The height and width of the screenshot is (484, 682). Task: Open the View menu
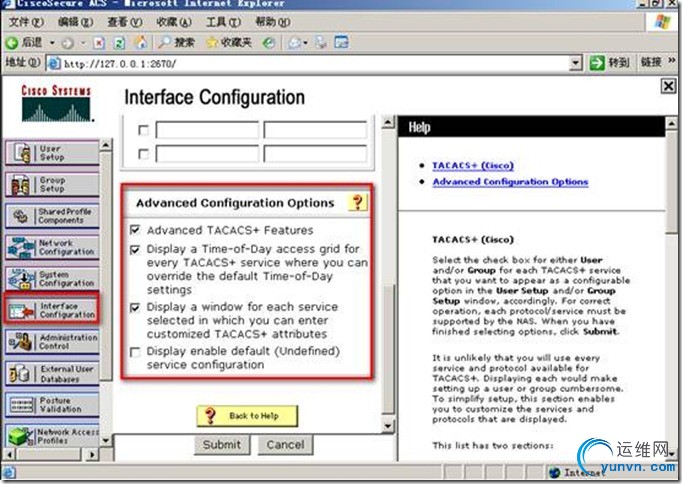click(x=124, y=22)
